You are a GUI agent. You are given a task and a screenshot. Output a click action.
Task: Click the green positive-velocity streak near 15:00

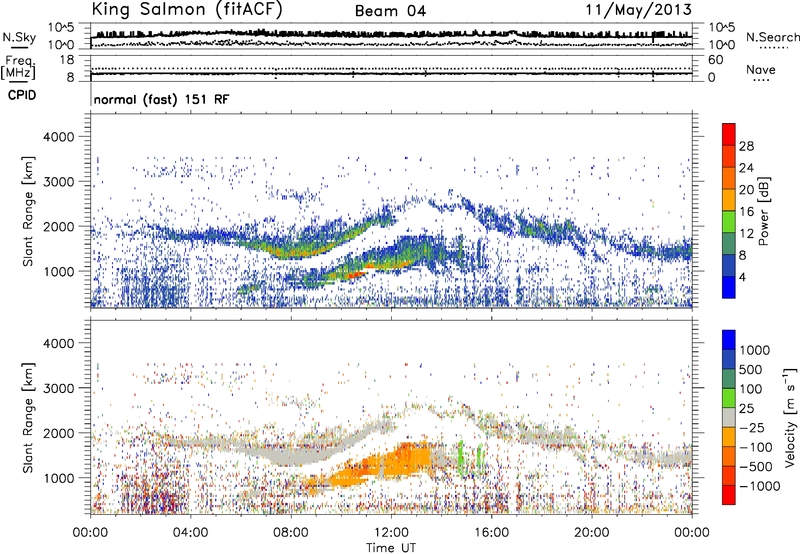pyautogui.click(x=460, y=457)
